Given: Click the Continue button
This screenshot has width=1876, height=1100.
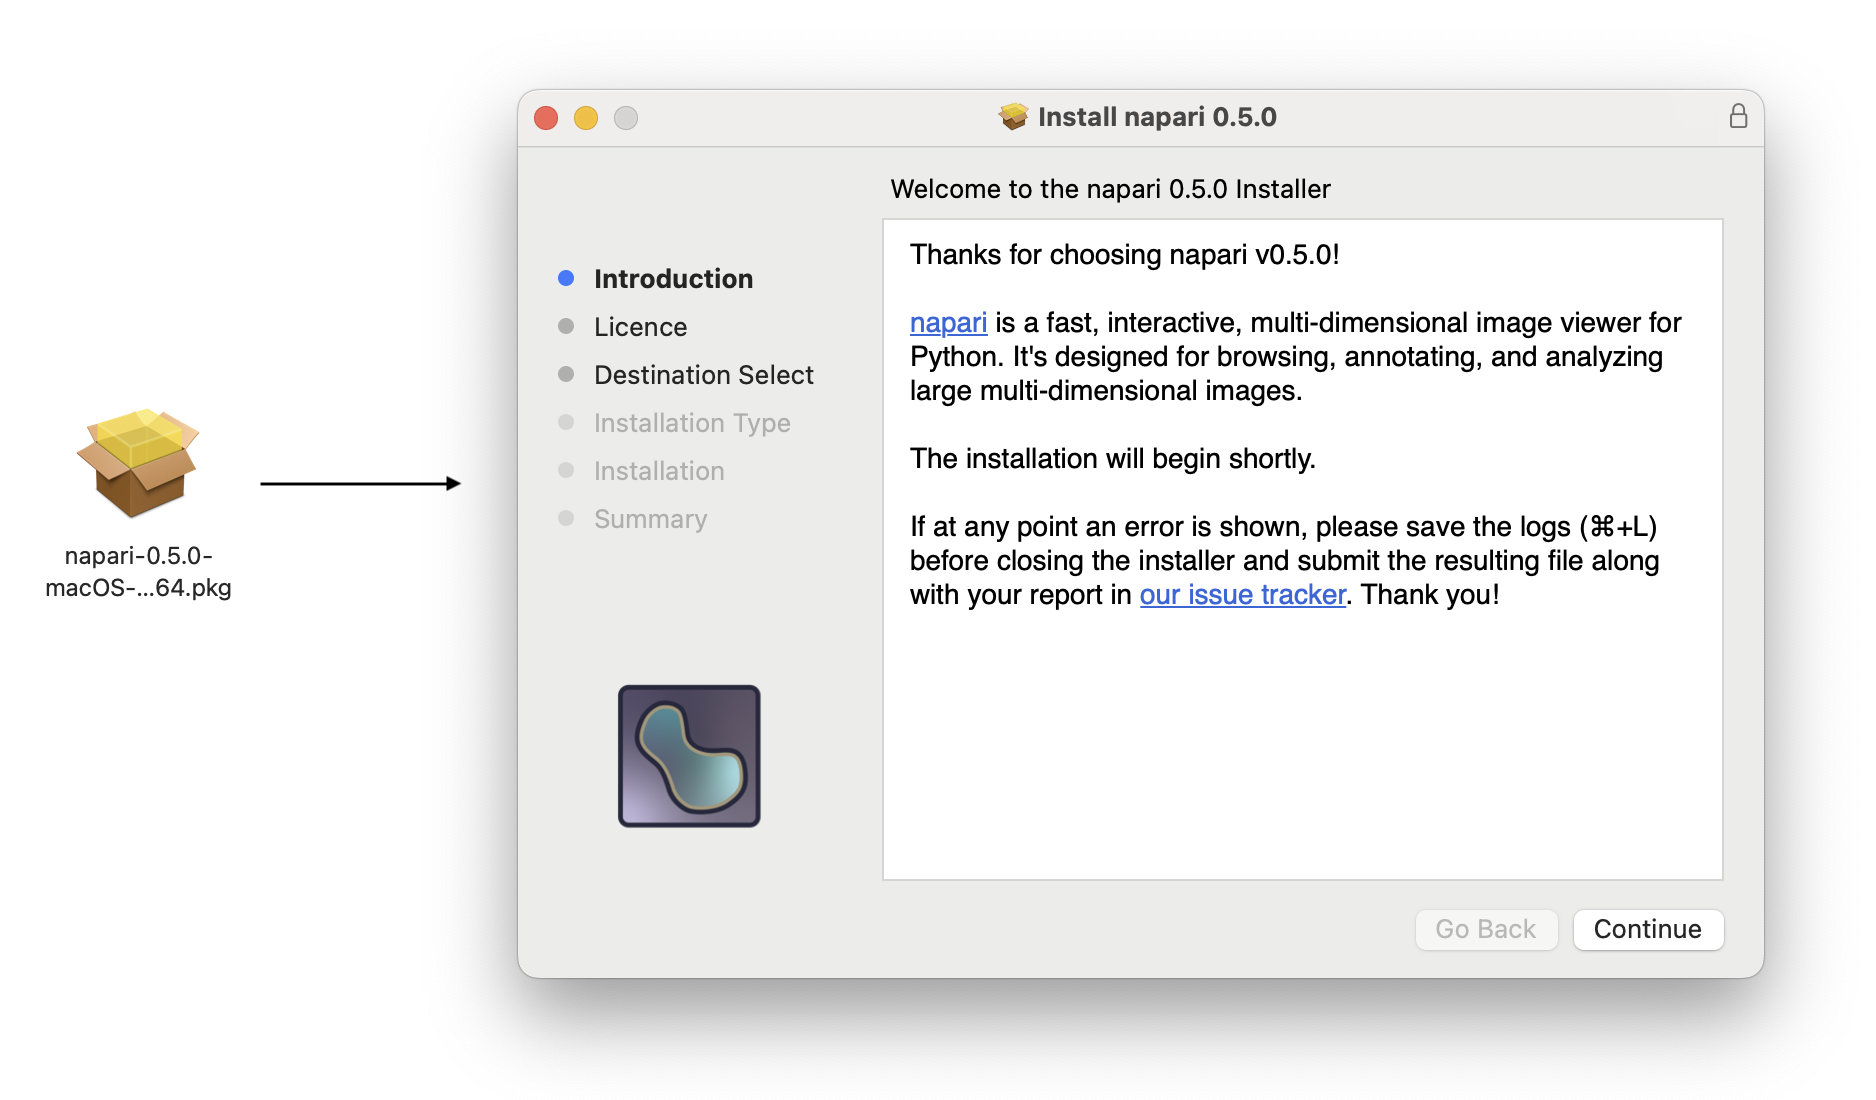Looking at the screenshot, I should (1648, 929).
